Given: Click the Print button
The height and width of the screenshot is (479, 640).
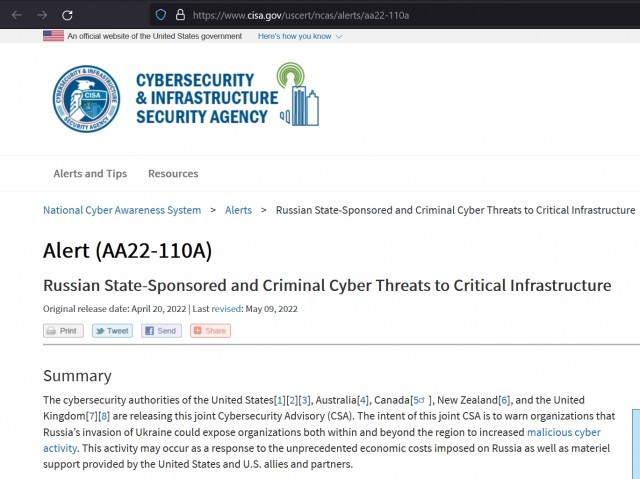Looking at the screenshot, I should (63, 330).
